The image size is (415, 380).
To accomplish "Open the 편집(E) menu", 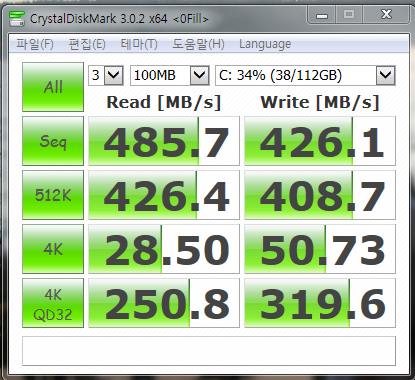I will (87, 44).
